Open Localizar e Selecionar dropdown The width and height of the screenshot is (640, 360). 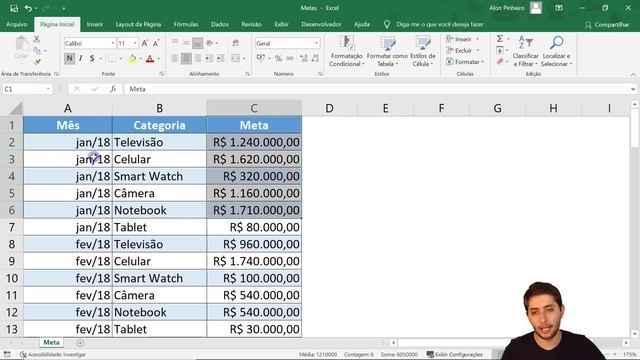(556, 51)
